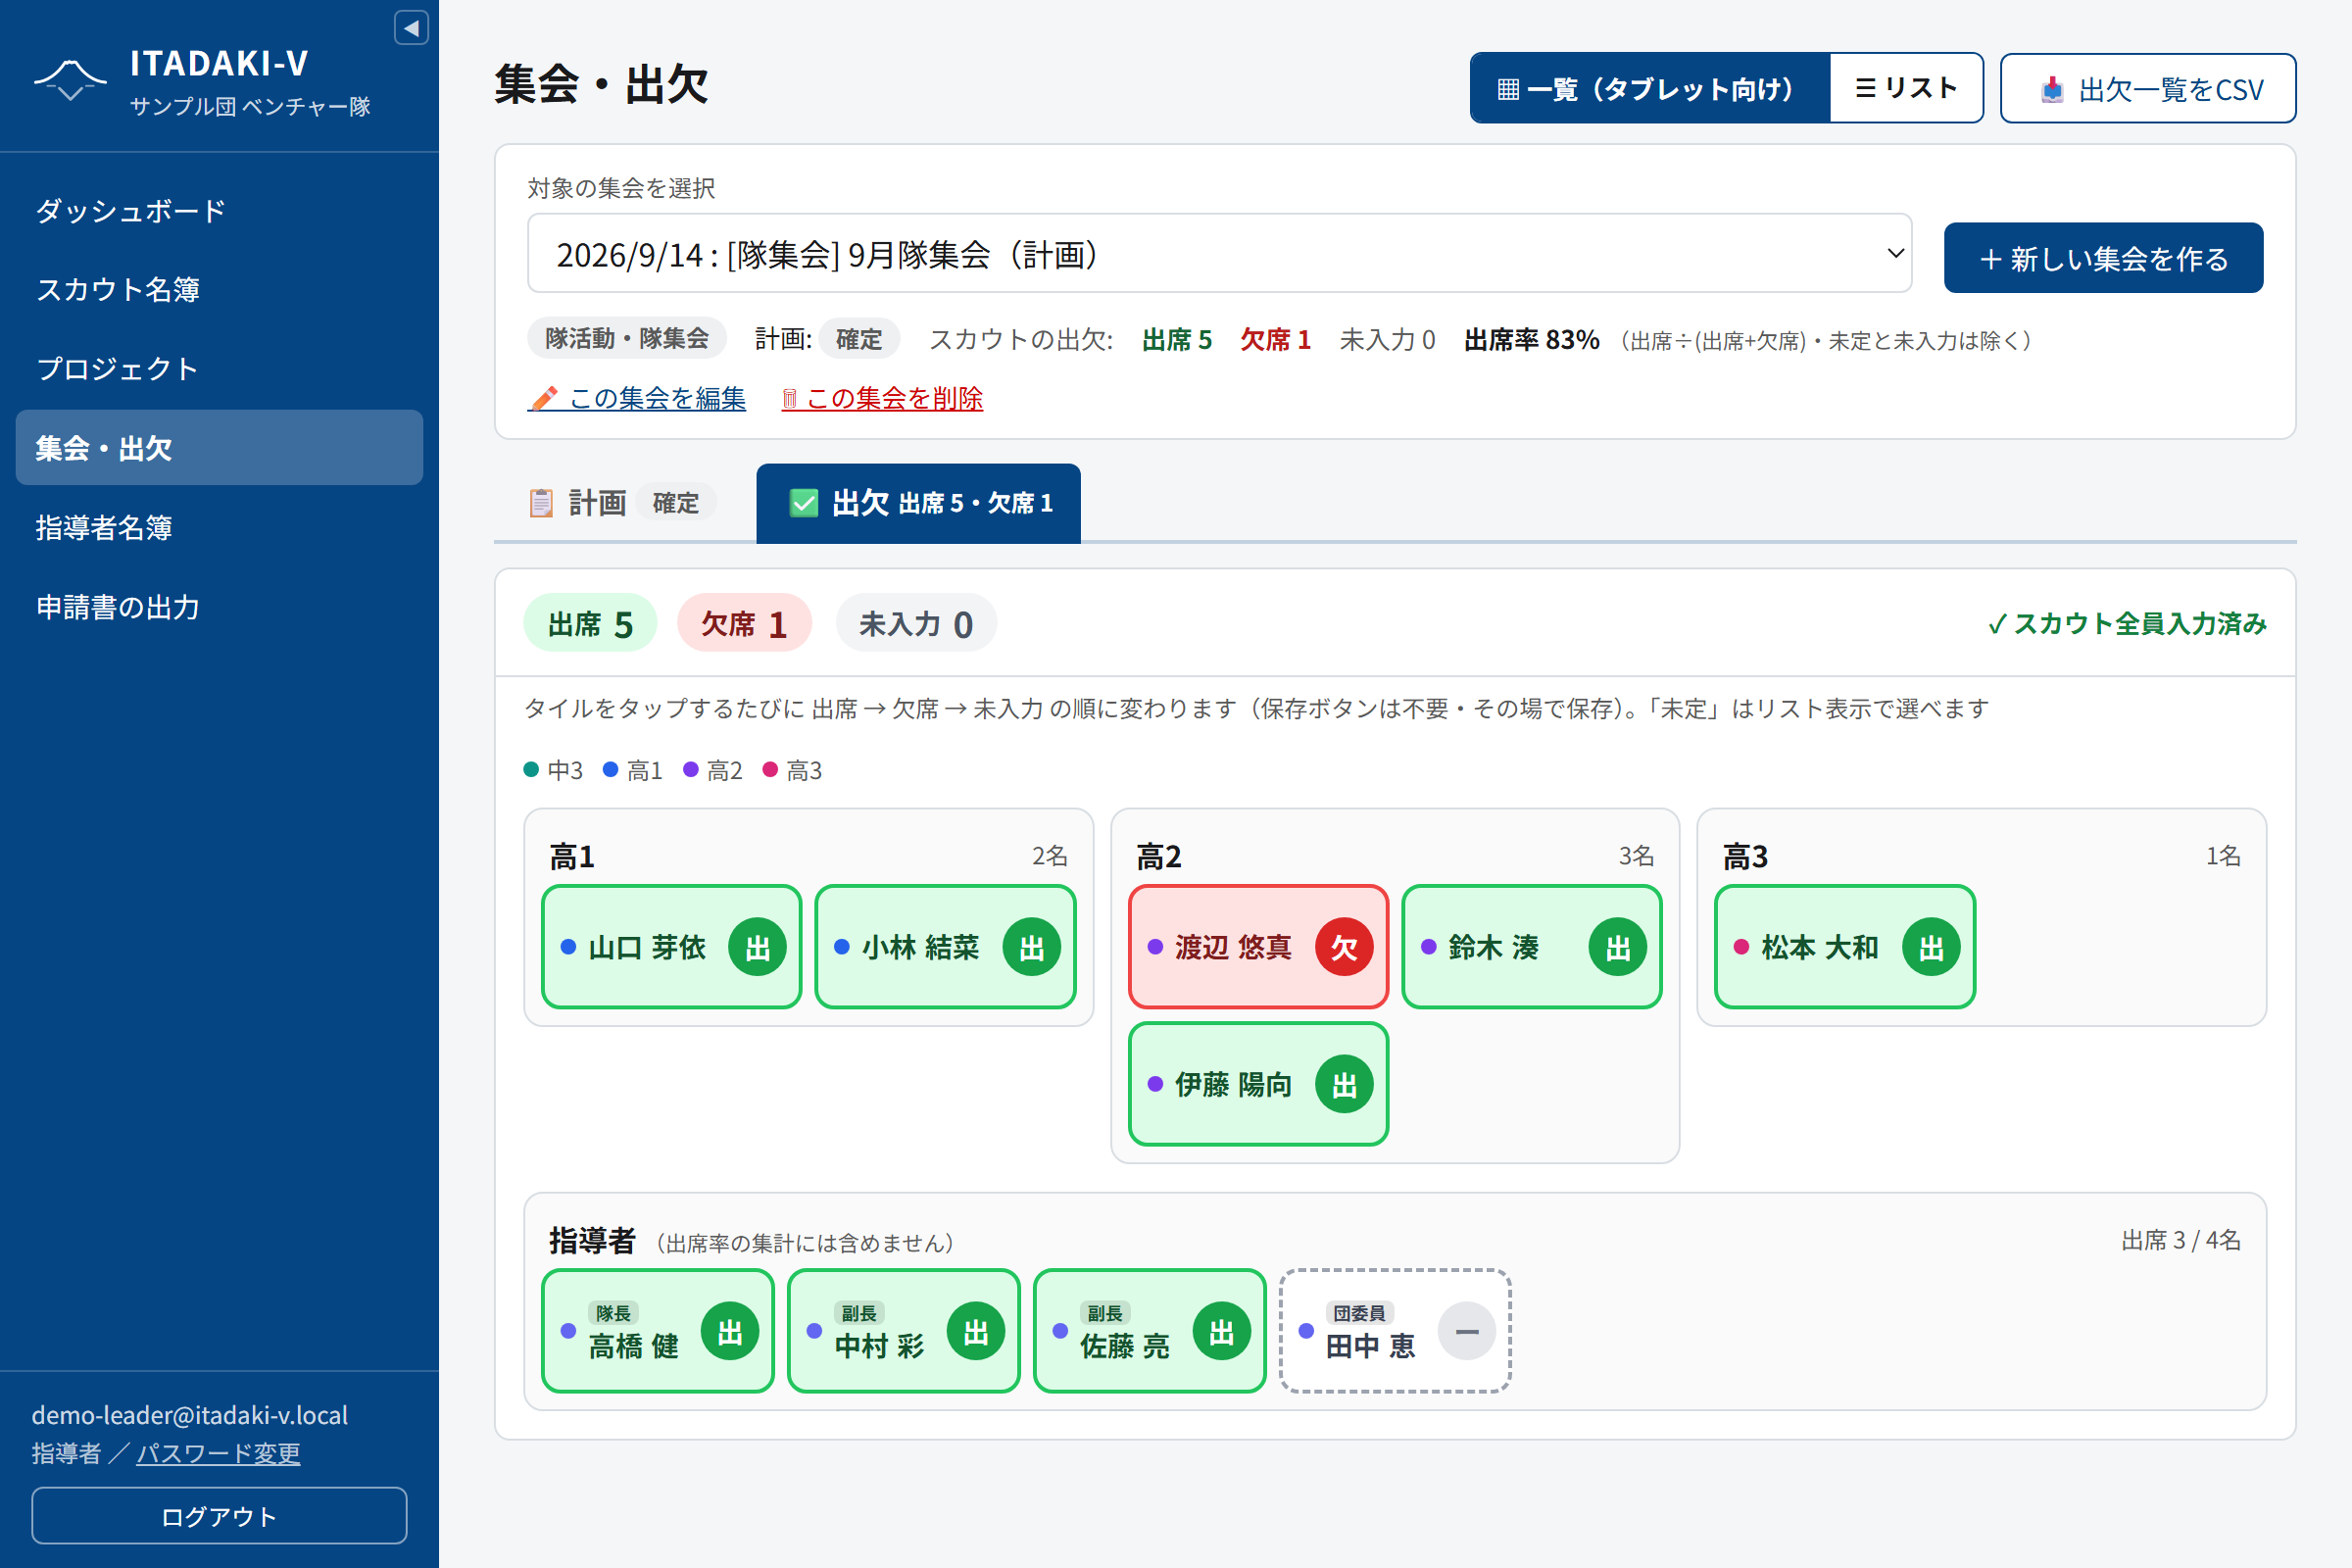This screenshot has width=2352, height=1568.
Task: Click the 隊活動・隊集会 tag
Action: coord(627,339)
